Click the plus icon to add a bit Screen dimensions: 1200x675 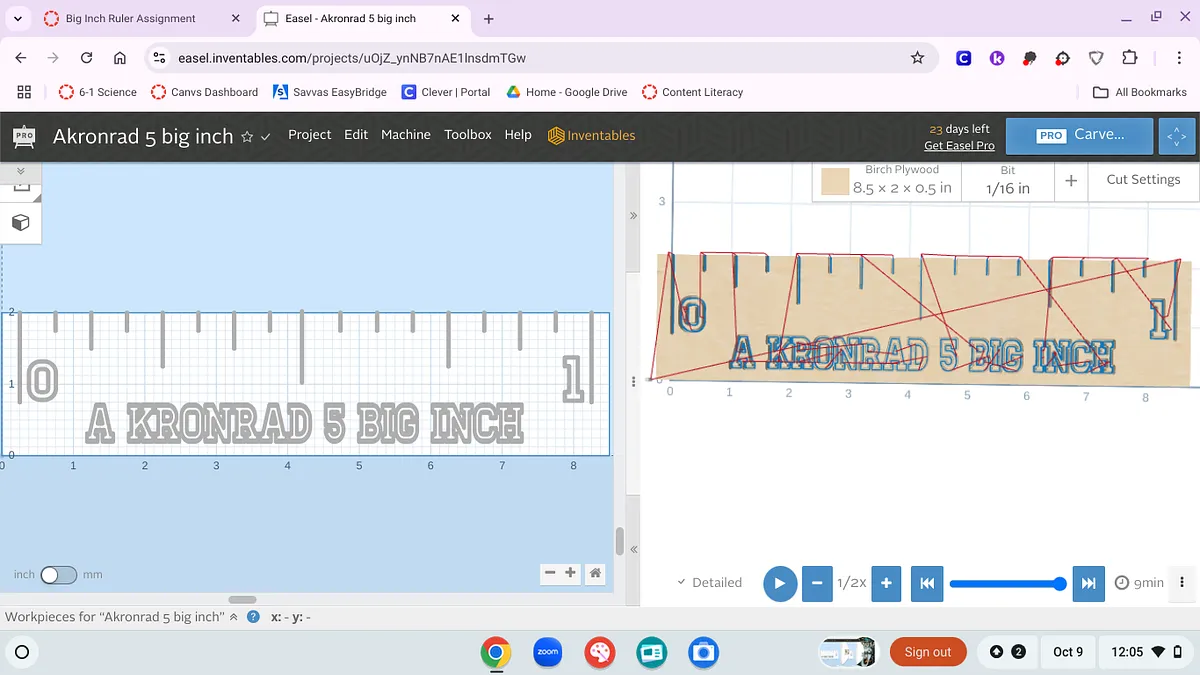(x=1070, y=181)
